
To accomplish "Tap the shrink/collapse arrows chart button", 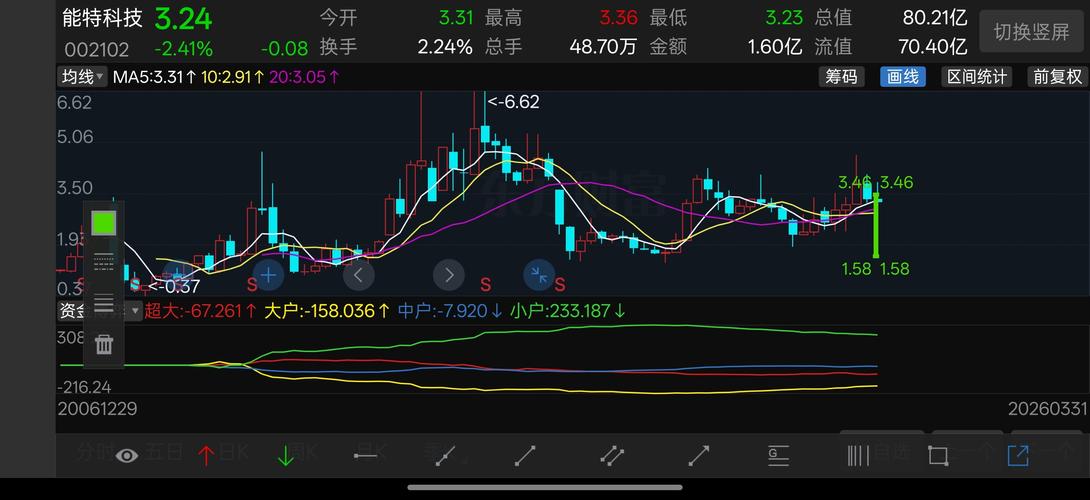I will click(x=539, y=275).
